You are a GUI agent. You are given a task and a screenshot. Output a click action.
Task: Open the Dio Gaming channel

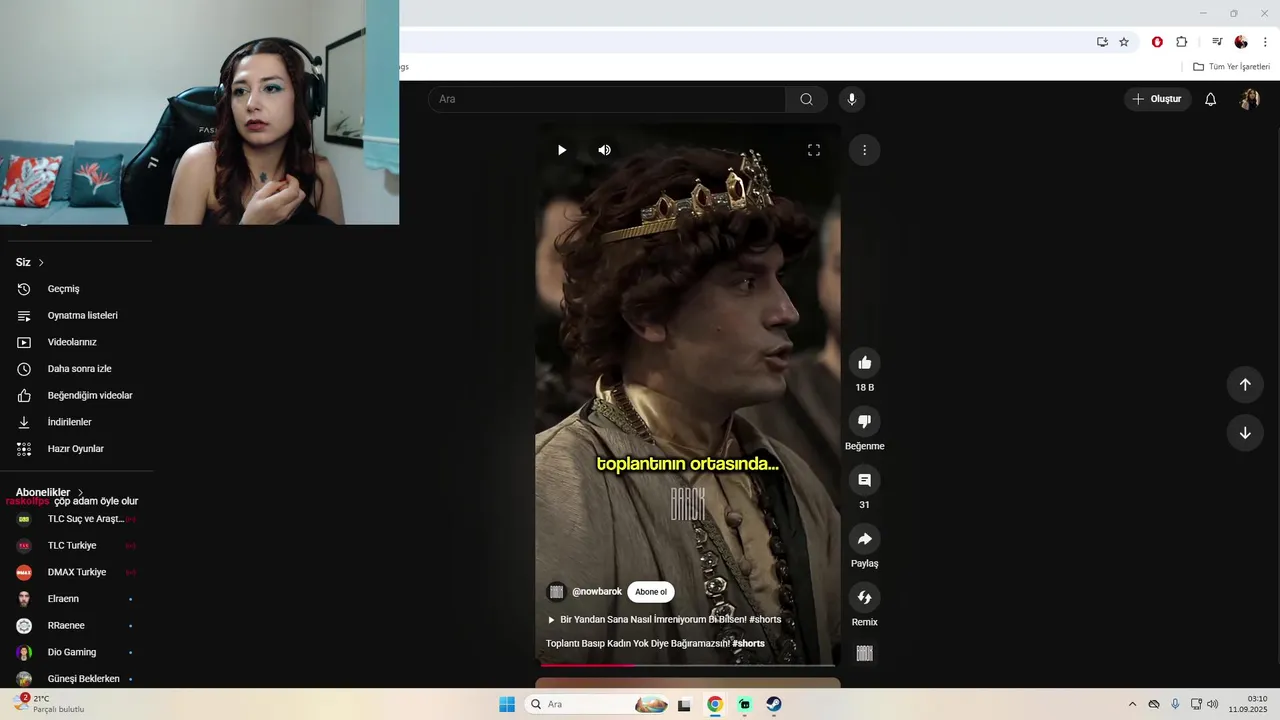[77, 652]
